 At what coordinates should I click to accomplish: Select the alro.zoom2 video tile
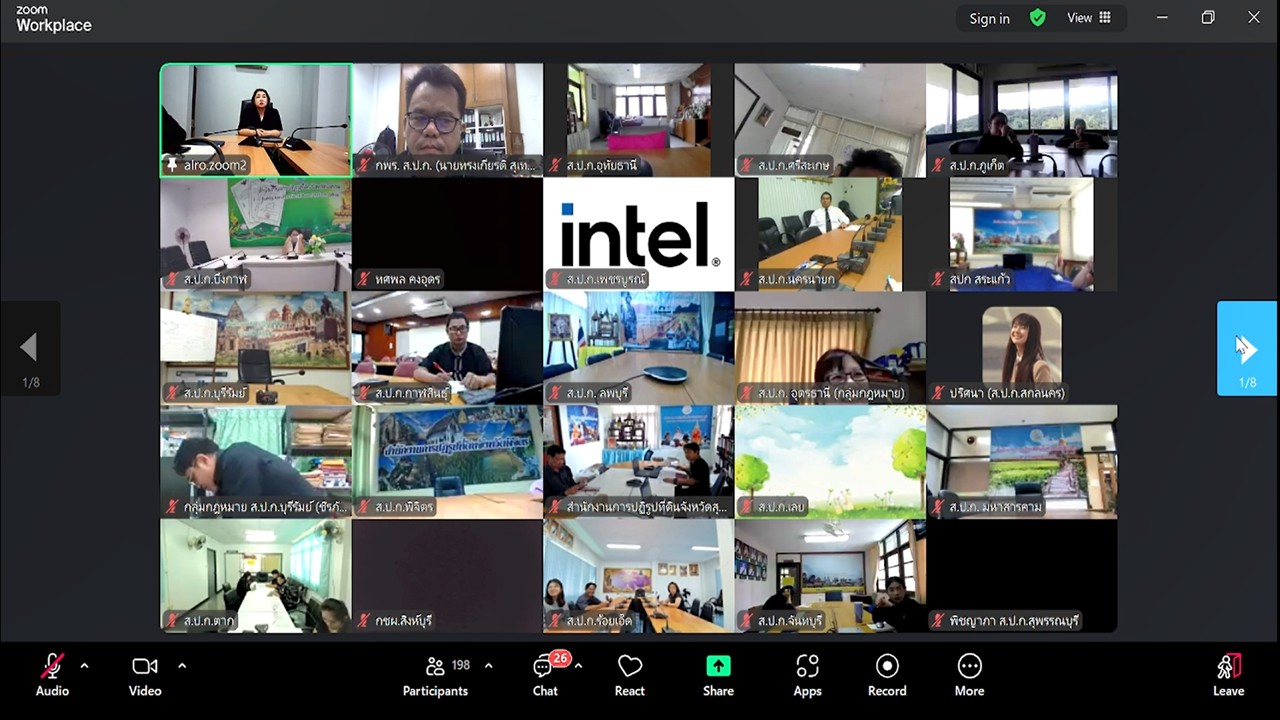(256, 120)
